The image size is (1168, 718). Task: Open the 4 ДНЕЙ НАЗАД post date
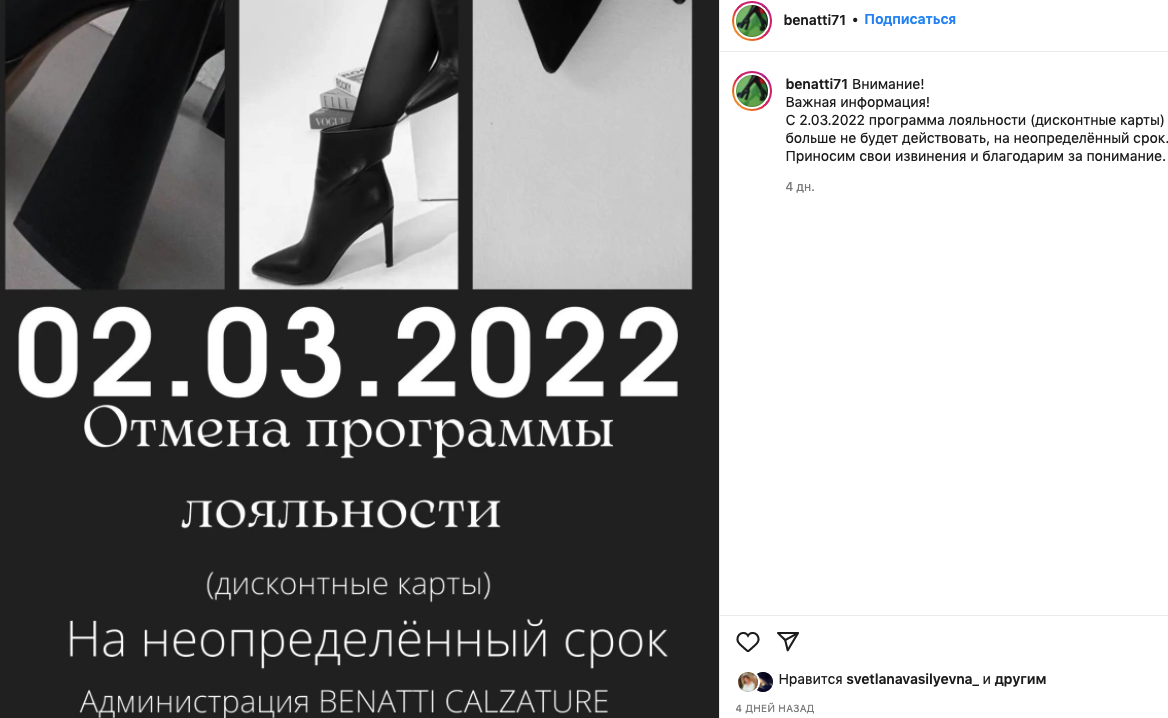[775, 708]
